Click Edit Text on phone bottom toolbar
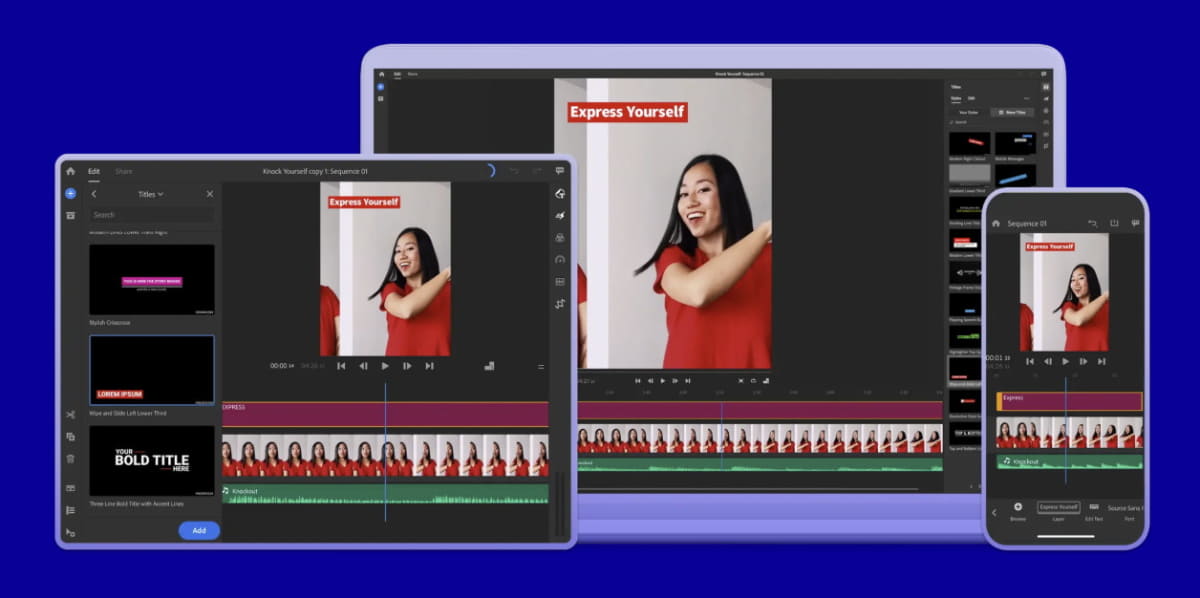This screenshot has height=598, width=1200. [x=1094, y=511]
